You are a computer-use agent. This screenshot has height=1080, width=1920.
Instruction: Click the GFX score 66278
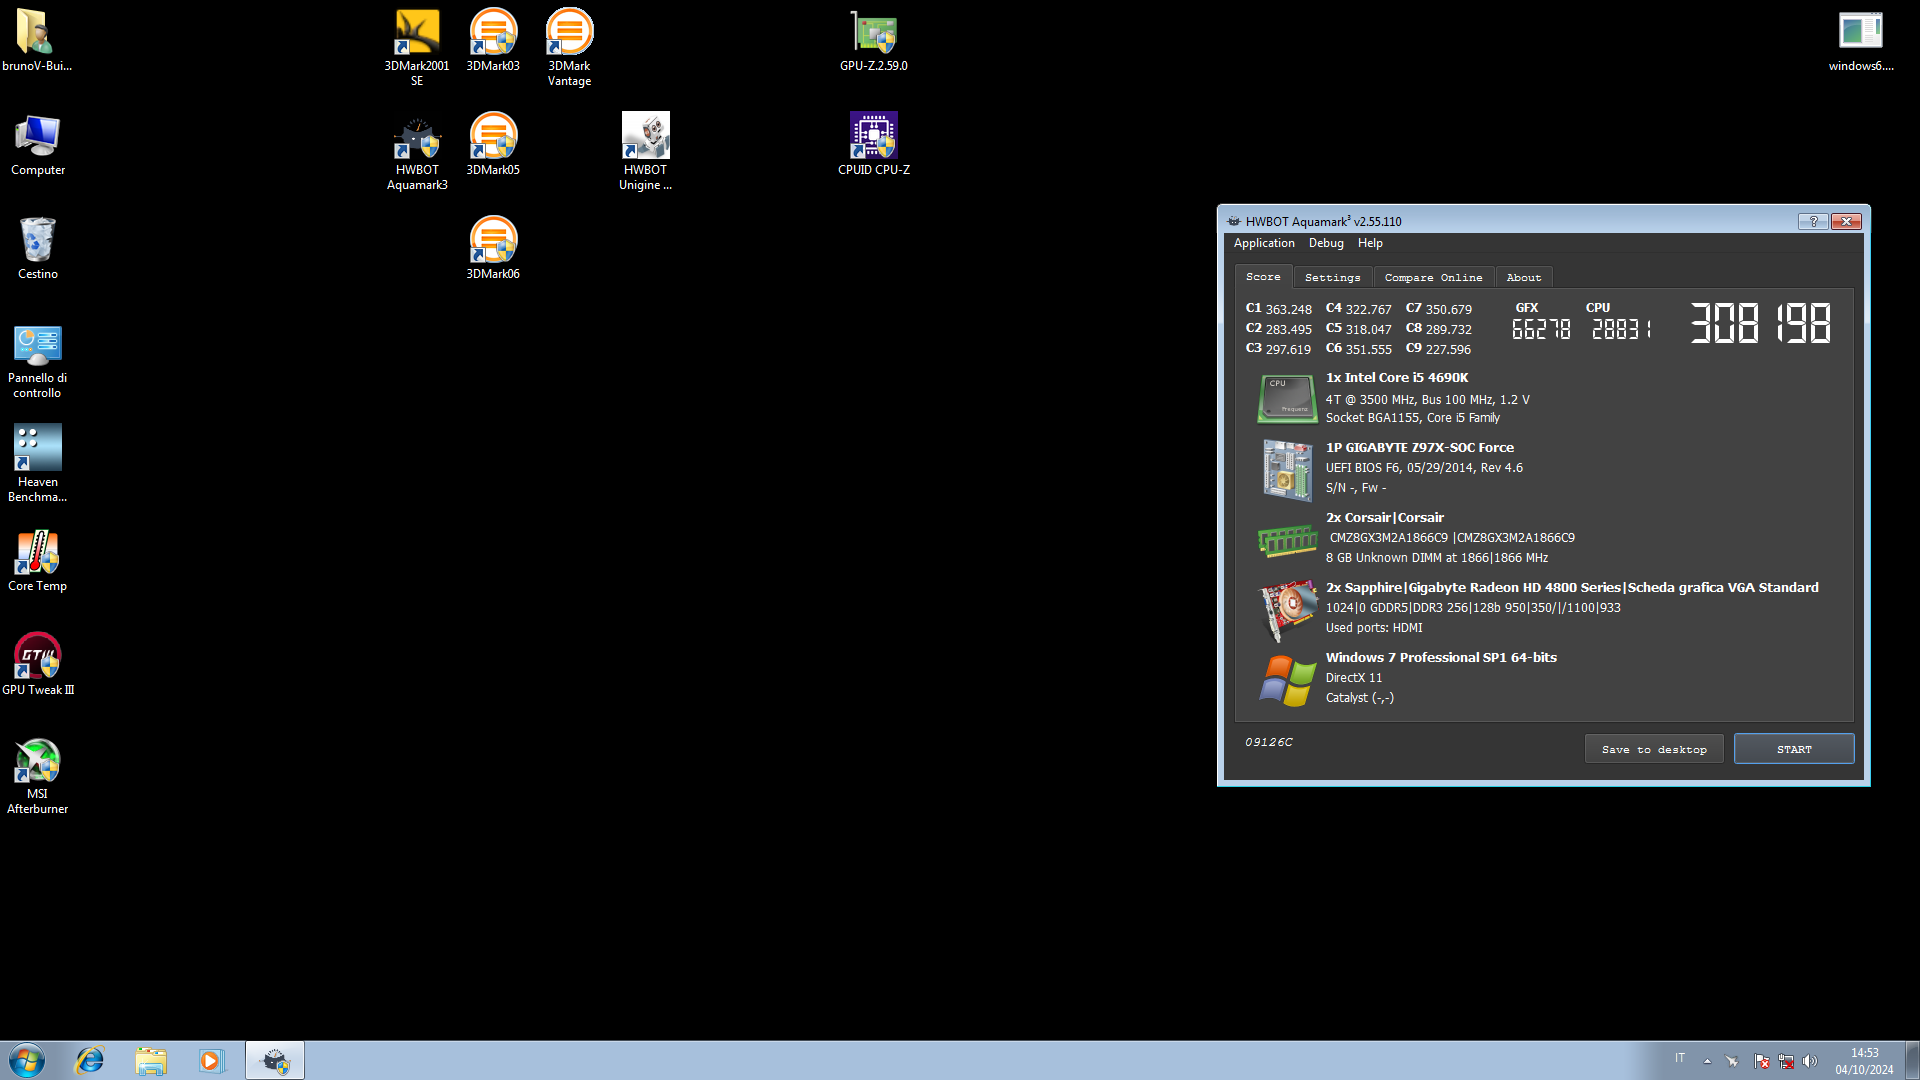click(x=1541, y=329)
